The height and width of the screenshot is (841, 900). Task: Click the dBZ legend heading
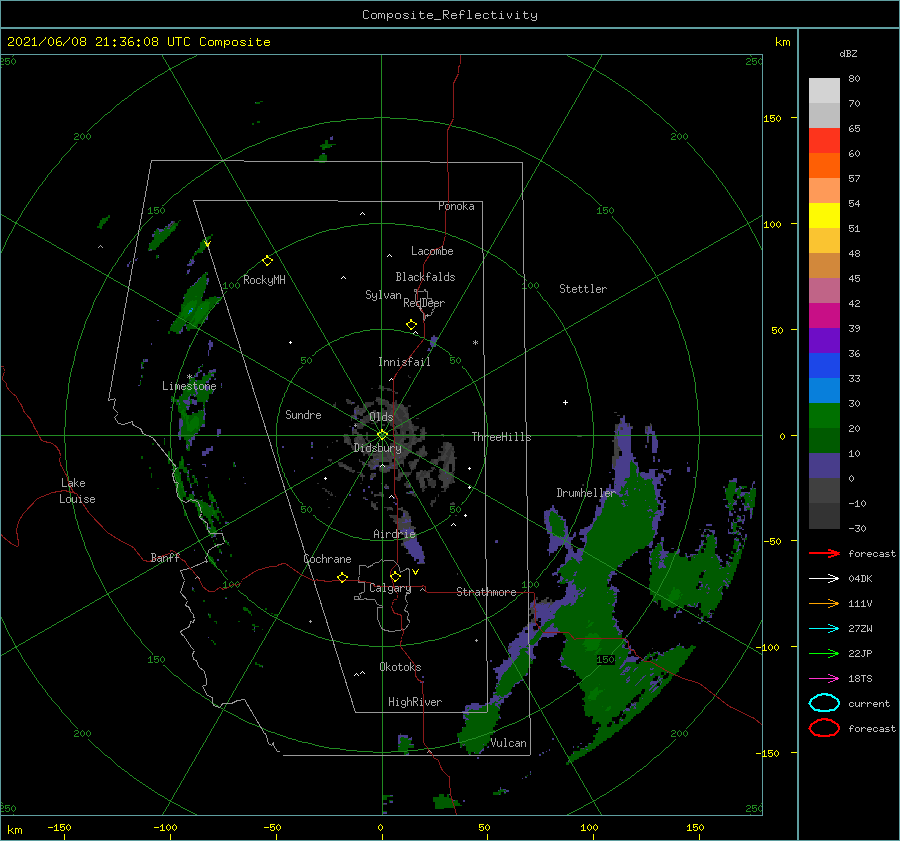(848, 53)
